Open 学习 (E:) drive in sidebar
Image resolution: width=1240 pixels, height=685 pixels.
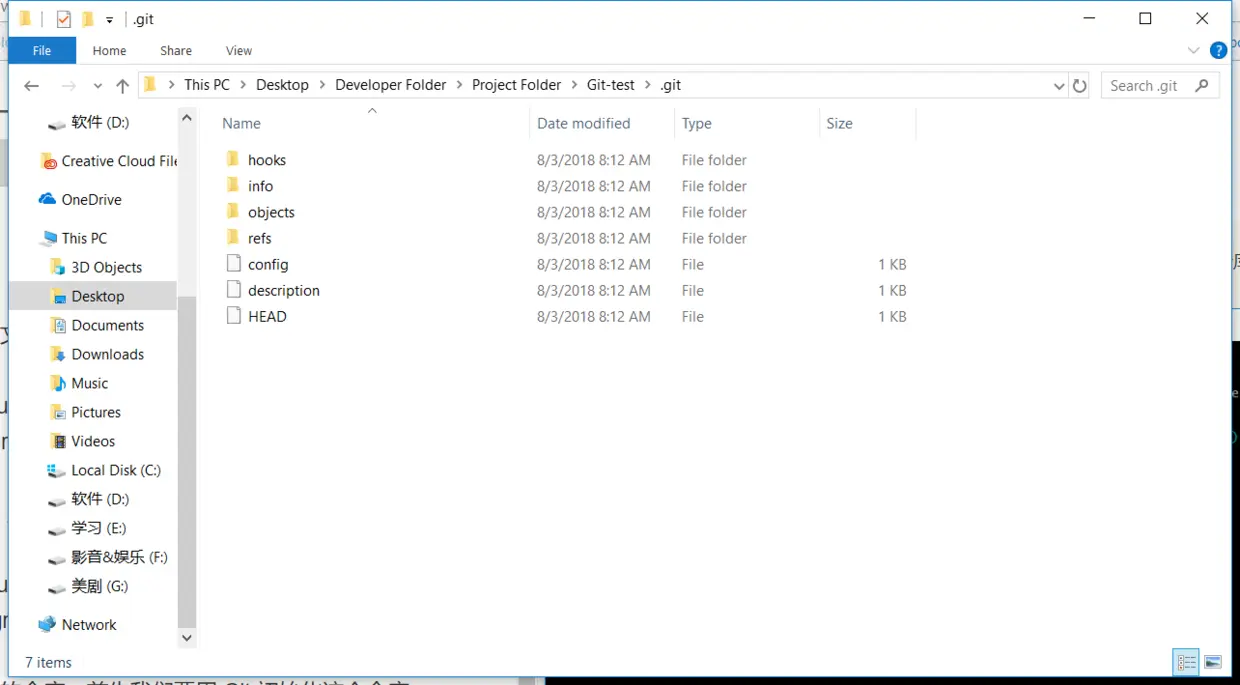(x=87, y=528)
